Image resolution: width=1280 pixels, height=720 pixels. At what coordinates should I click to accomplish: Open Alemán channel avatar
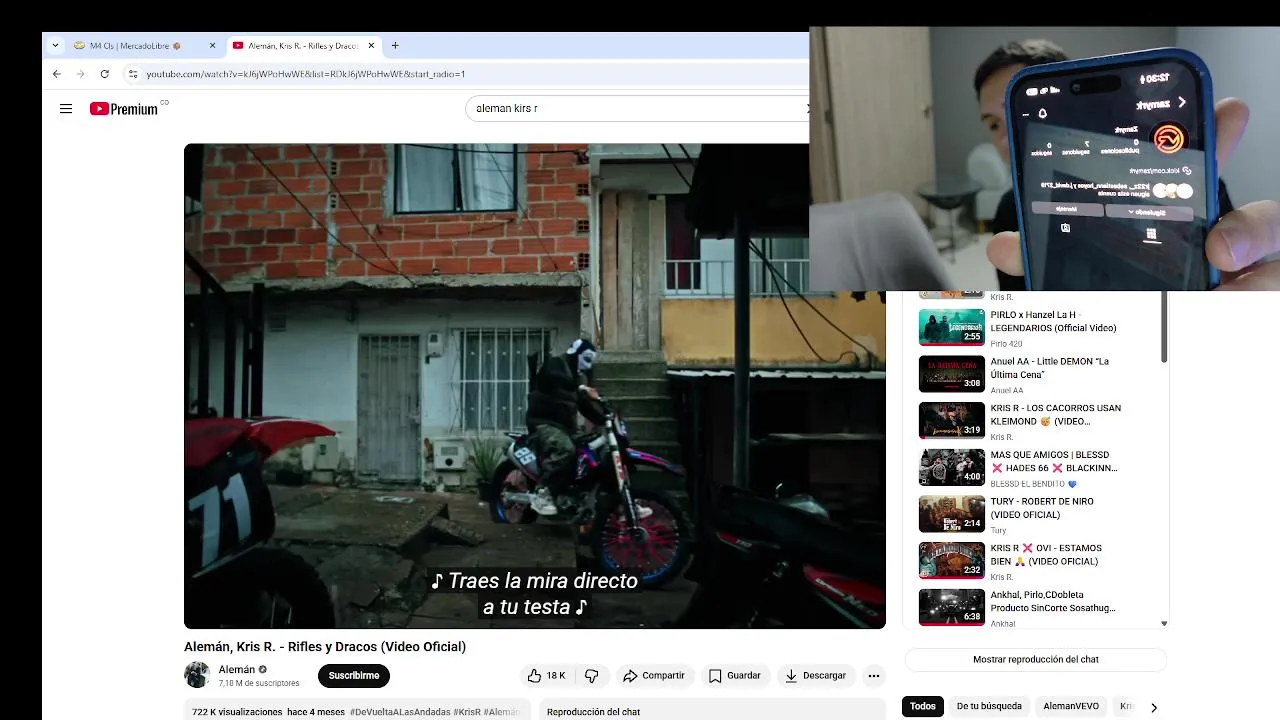point(197,675)
